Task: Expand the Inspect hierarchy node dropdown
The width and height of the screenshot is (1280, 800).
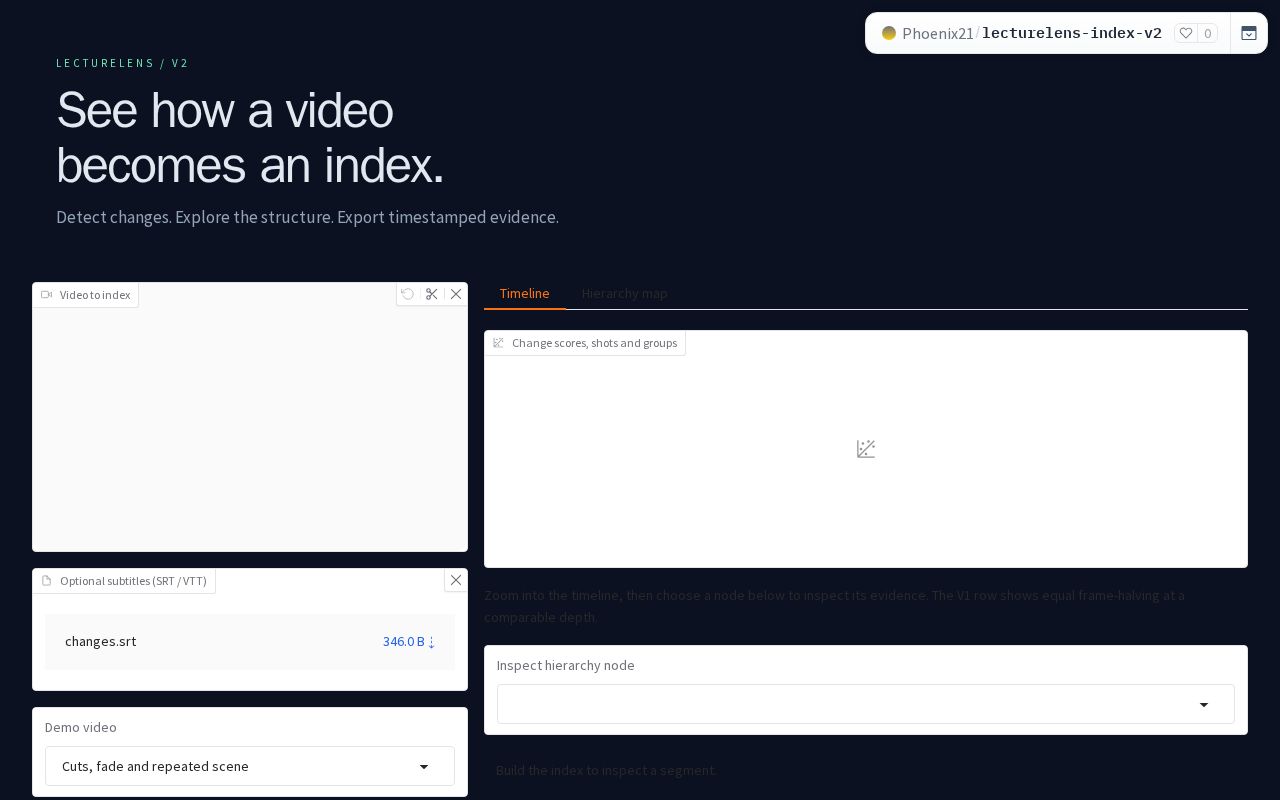Action: click(x=866, y=704)
